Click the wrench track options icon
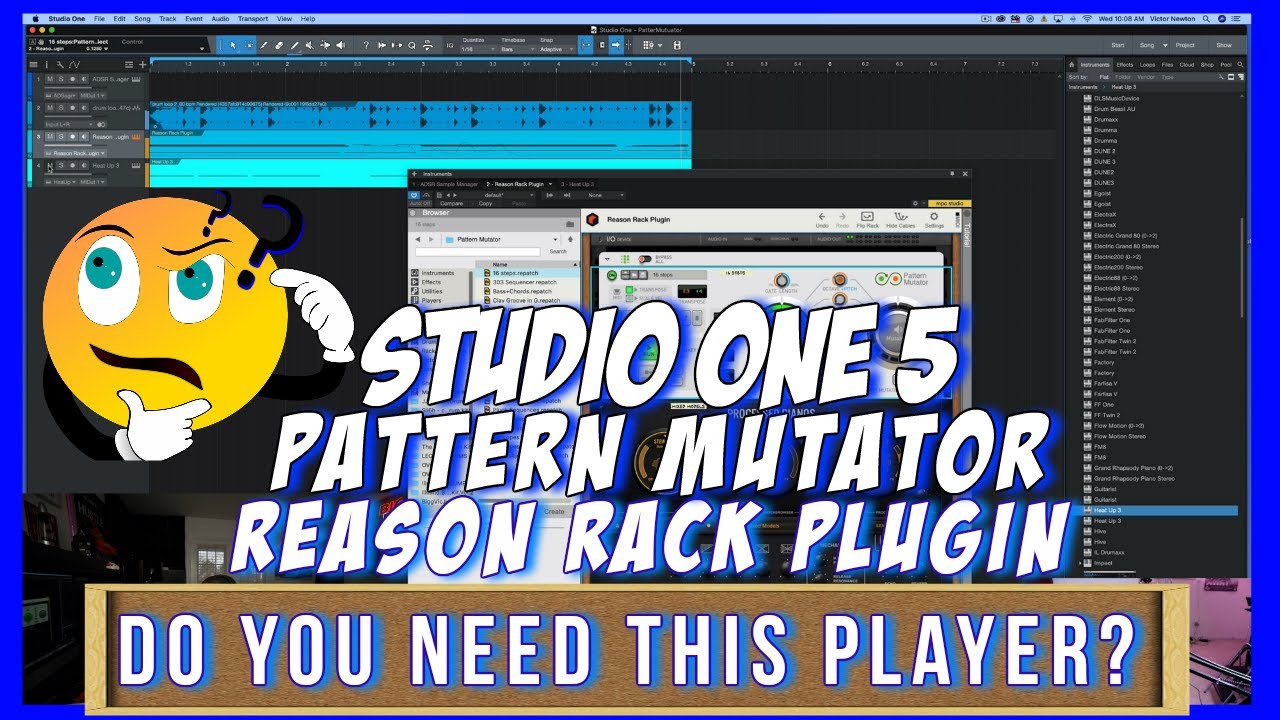 click(x=60, y=65)
